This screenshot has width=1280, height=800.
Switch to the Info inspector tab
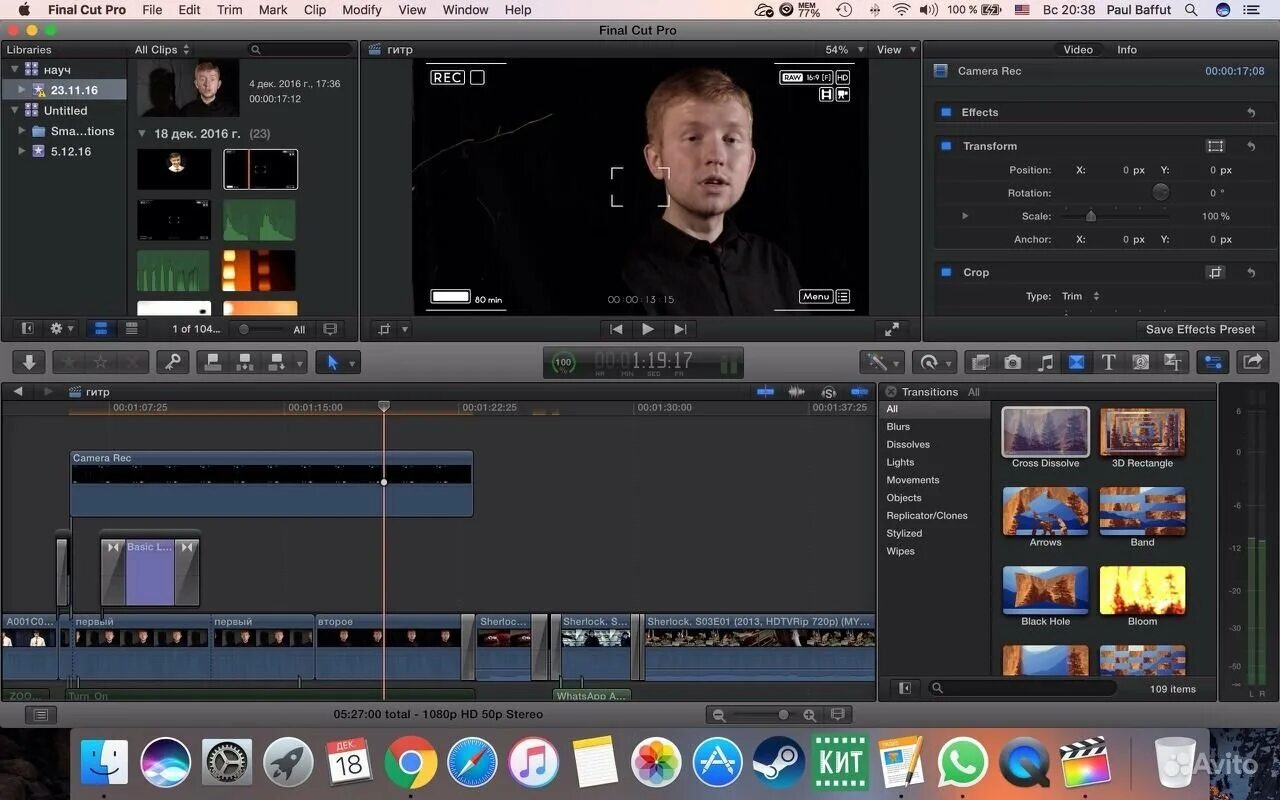click(1127, 49)
